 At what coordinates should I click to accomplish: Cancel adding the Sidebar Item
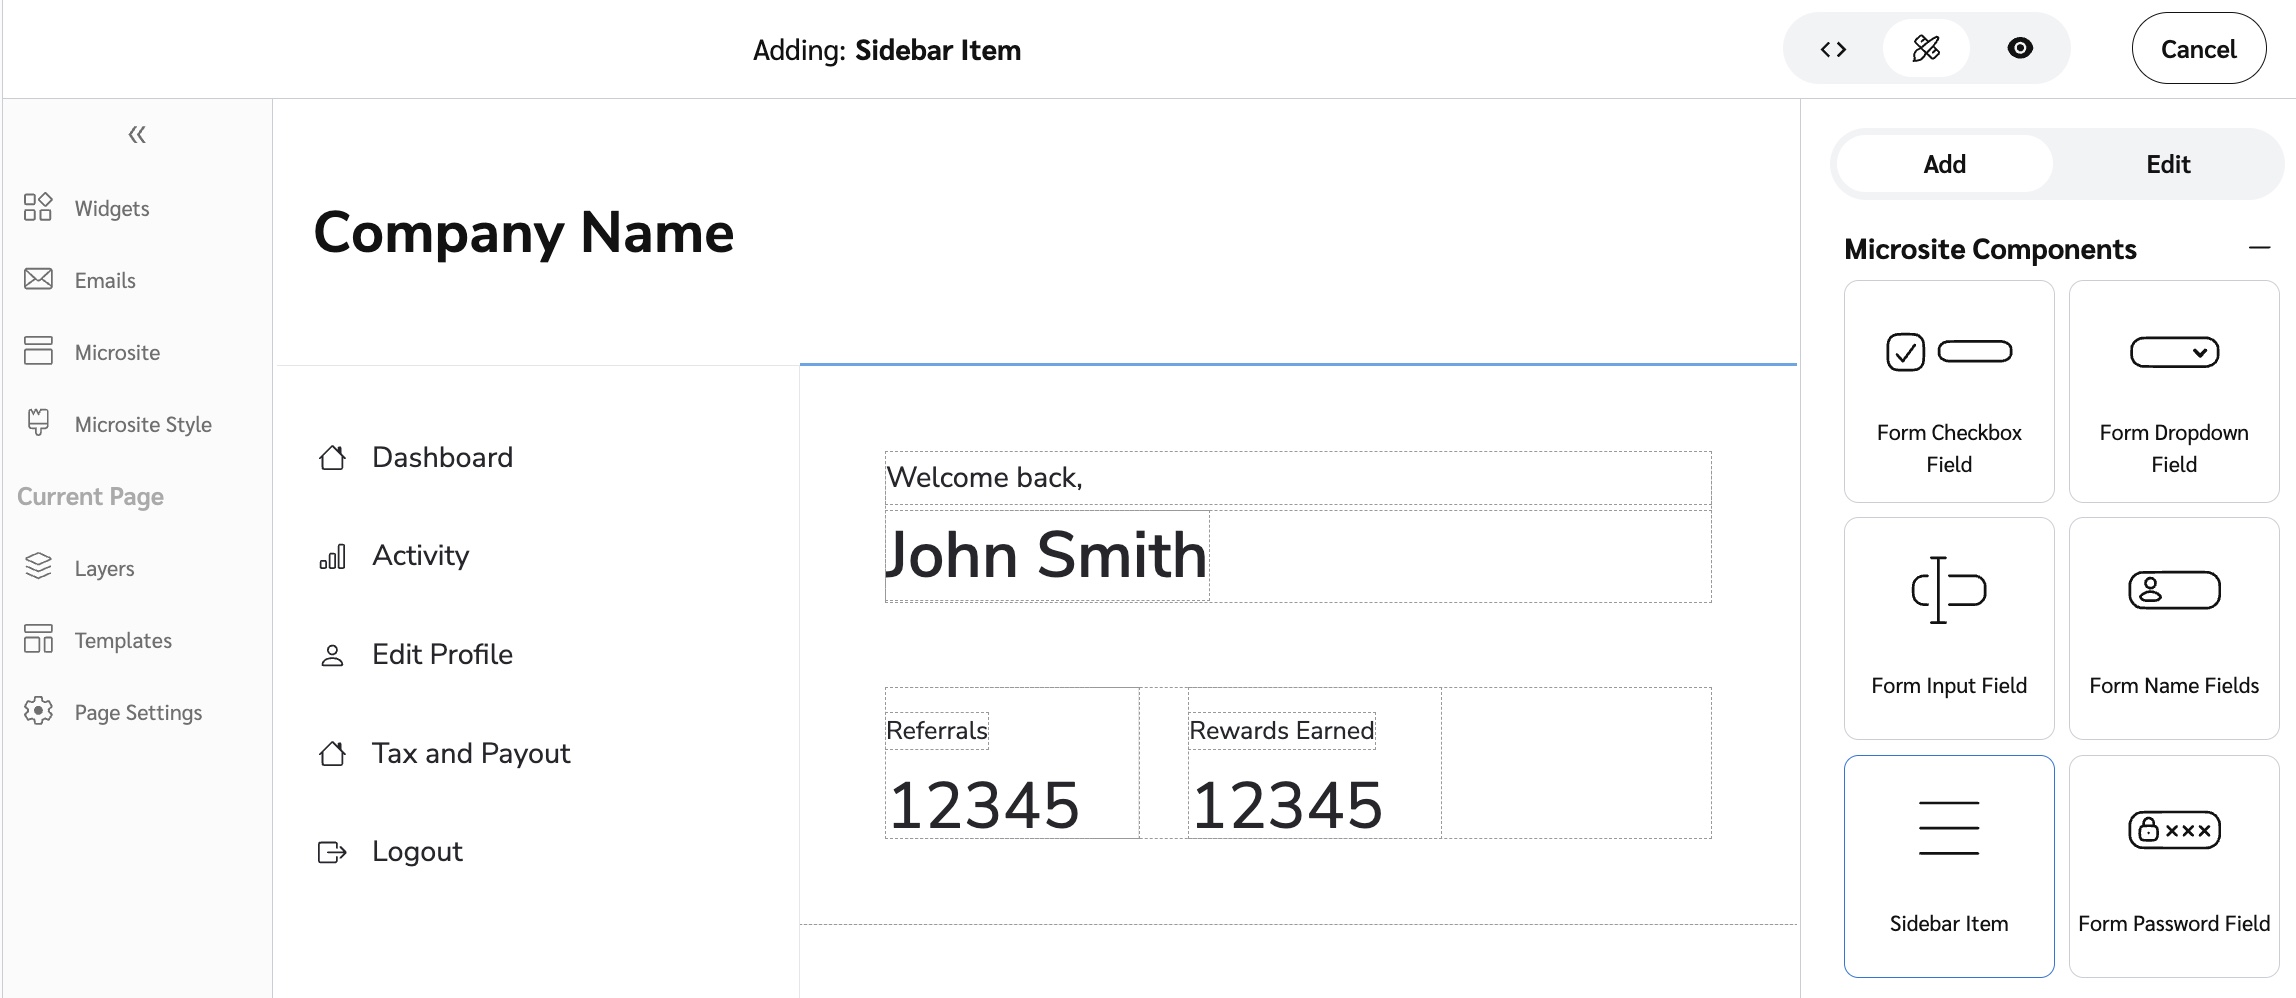2198,49
